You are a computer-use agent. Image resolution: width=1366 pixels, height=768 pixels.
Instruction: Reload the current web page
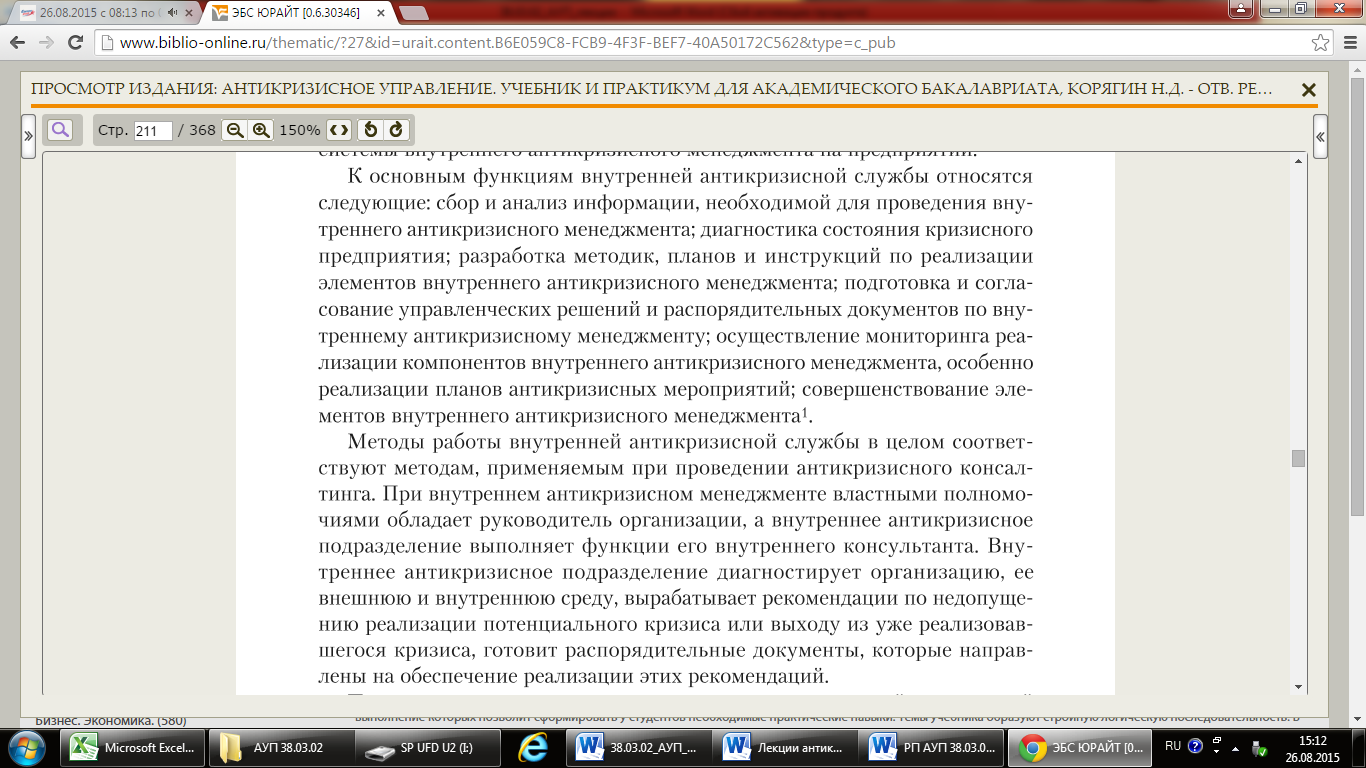(75, 43)
